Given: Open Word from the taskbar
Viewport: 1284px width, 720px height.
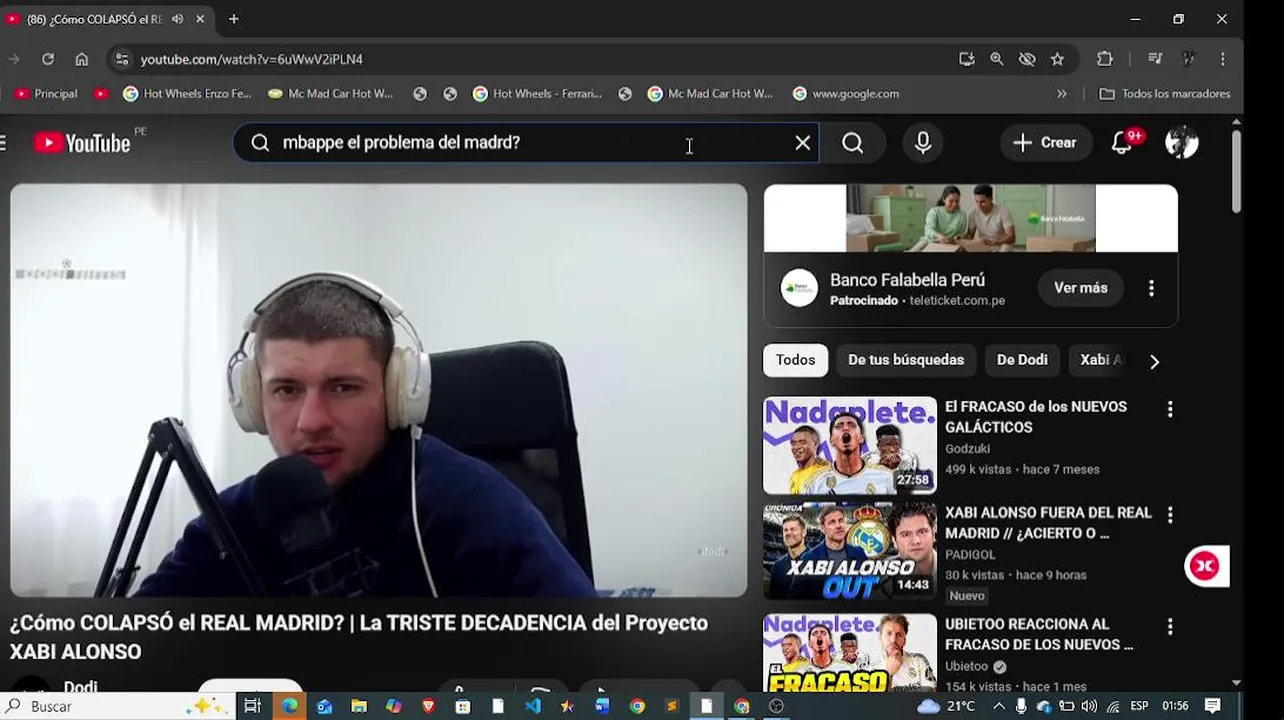Looking at the screenshot, I should tap(602, 706).
